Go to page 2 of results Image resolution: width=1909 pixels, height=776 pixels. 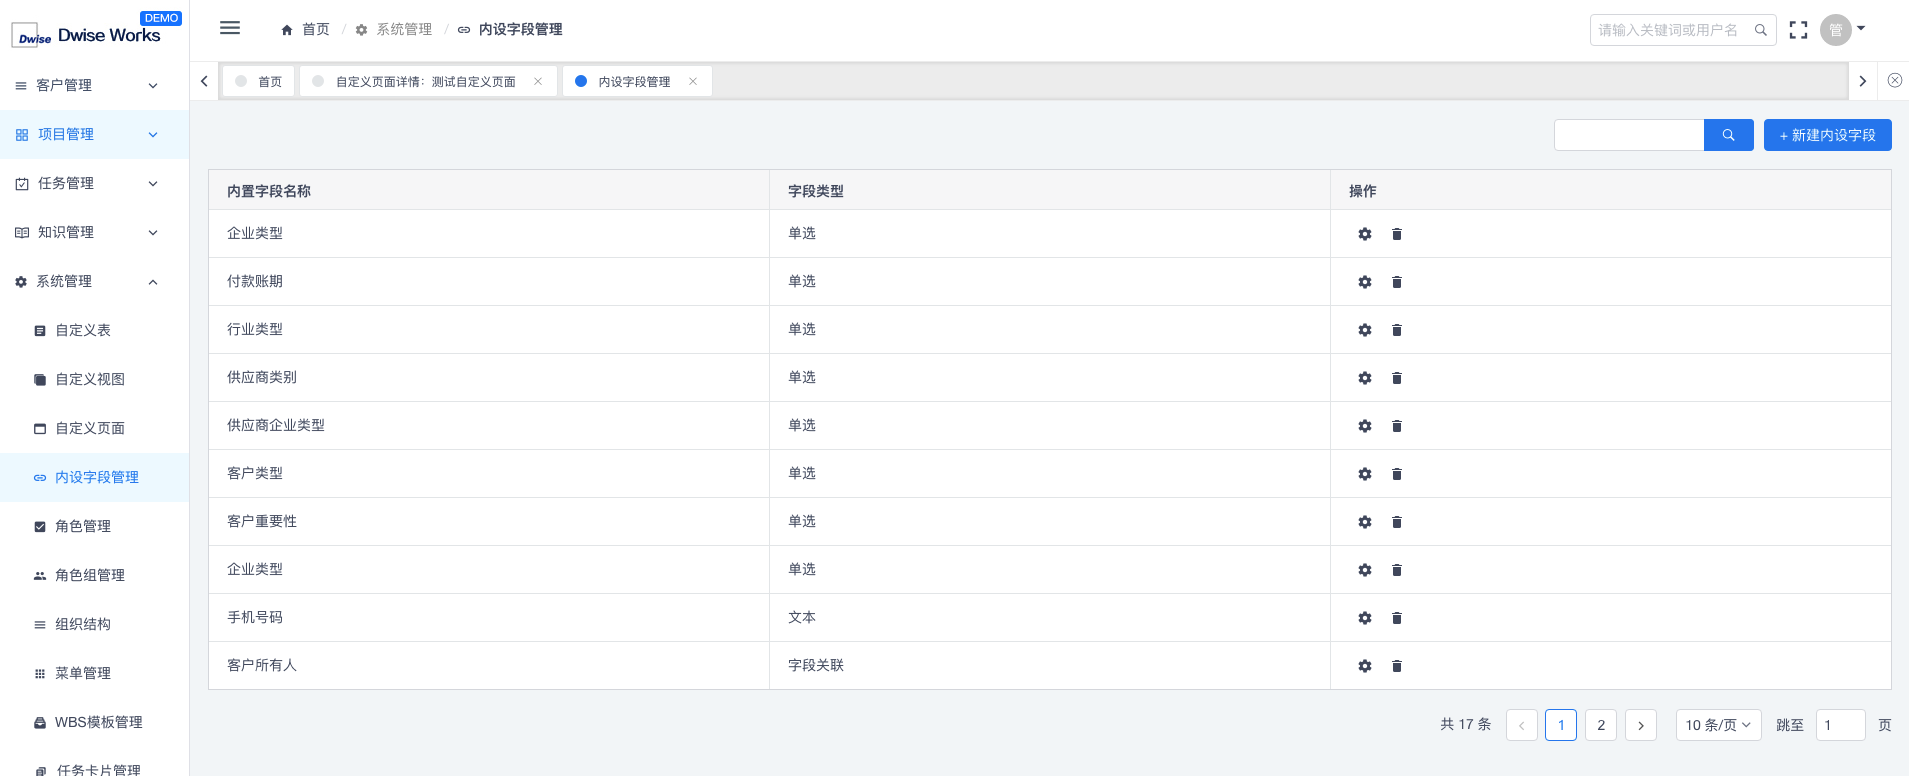pos(1601,725)
